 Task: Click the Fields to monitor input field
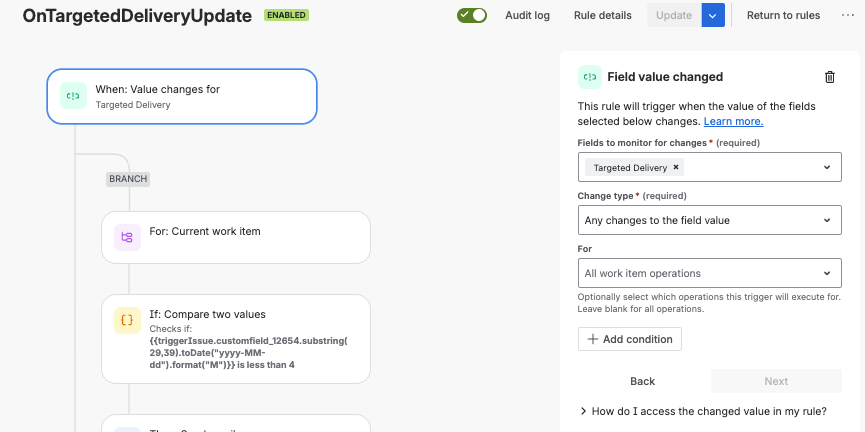coord(709,167)
